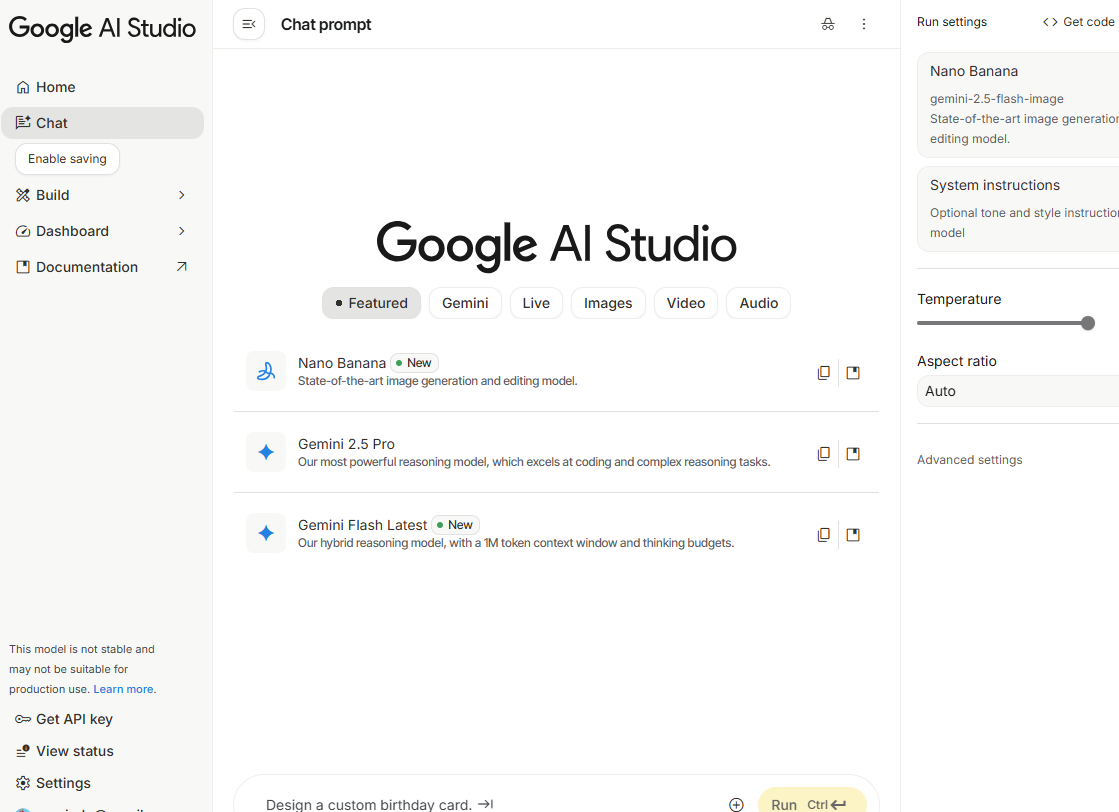Image resolution: width=1119 pixels, height=812 pixels.
Task: Click Get API key link
Action: pos(74,719)
